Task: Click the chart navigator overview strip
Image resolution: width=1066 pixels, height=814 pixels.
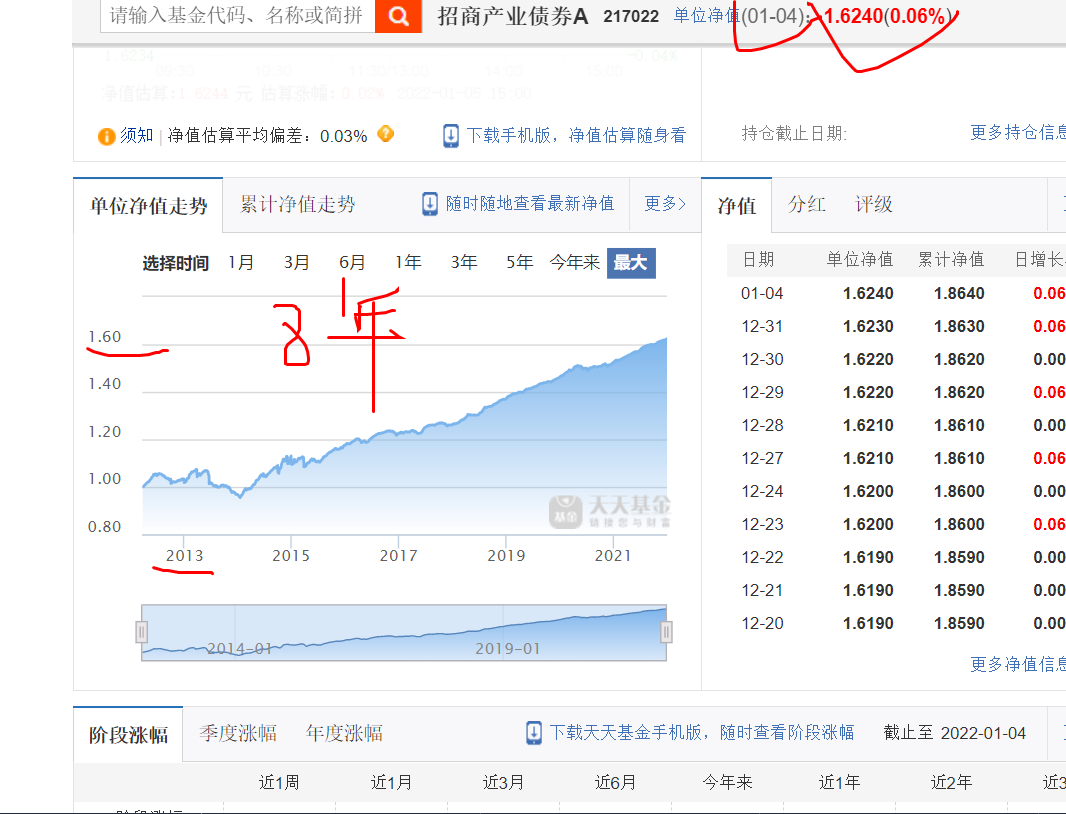Action: 404,632
